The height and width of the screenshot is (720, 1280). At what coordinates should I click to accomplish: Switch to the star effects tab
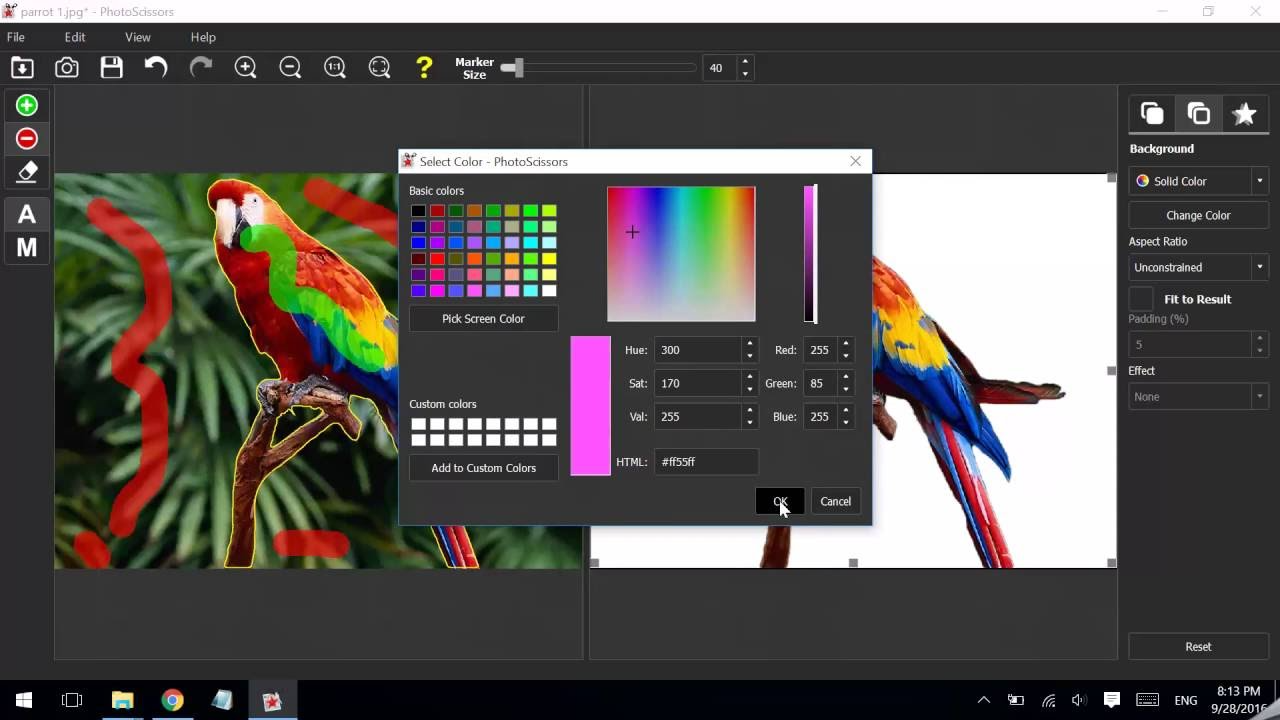[1244, 114]
